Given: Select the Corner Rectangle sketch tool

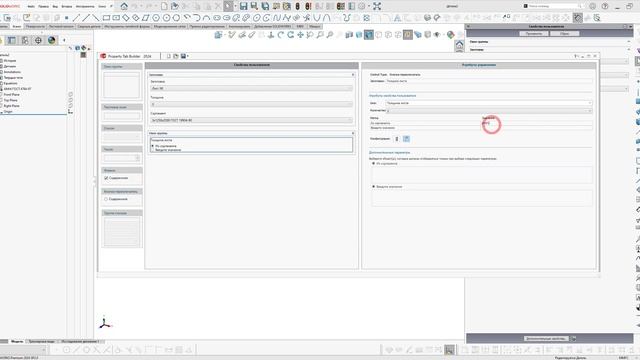Looking at the screenshot, I should 106,18.
